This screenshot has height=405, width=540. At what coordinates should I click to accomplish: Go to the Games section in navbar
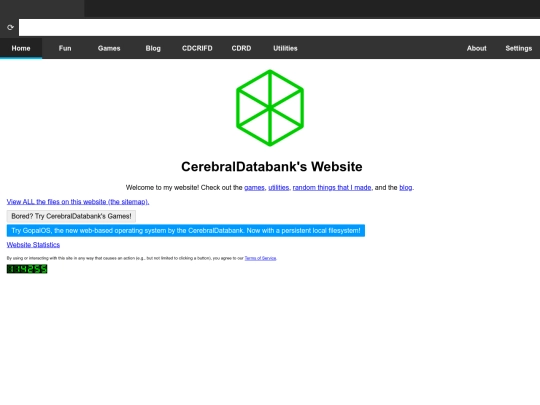point(109,48)
